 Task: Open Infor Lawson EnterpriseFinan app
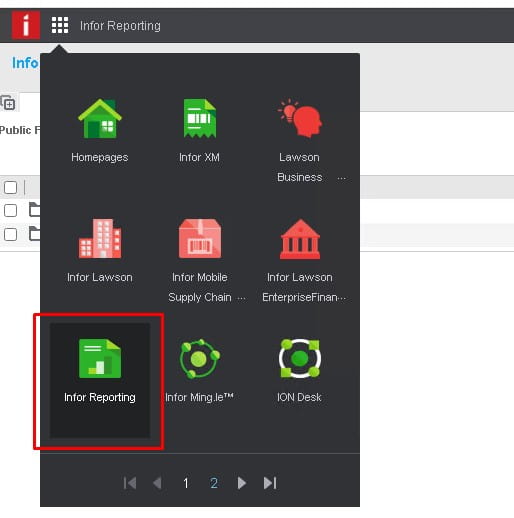point(299,261)
